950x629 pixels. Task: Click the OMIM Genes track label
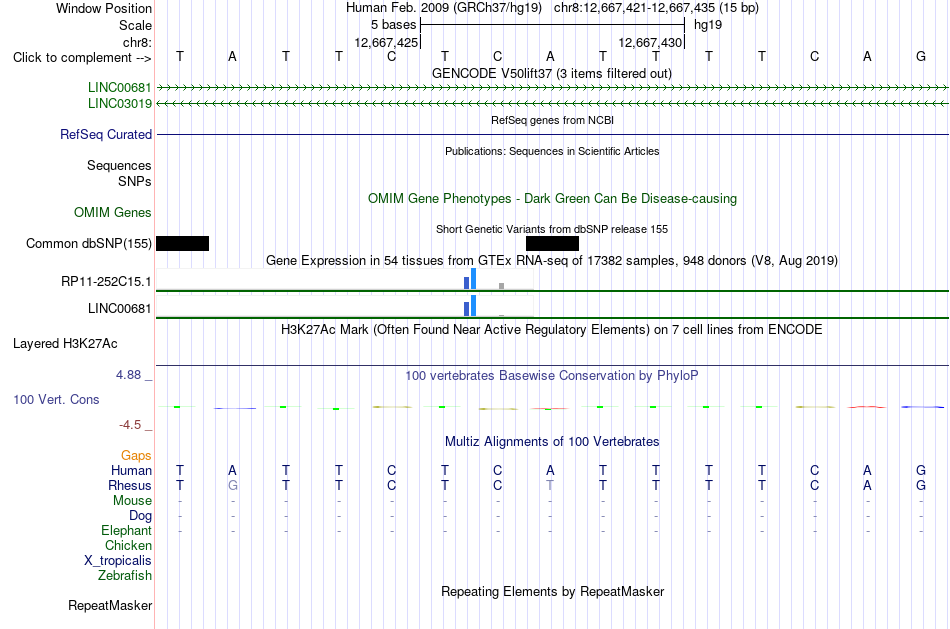[x=112, y=213]
